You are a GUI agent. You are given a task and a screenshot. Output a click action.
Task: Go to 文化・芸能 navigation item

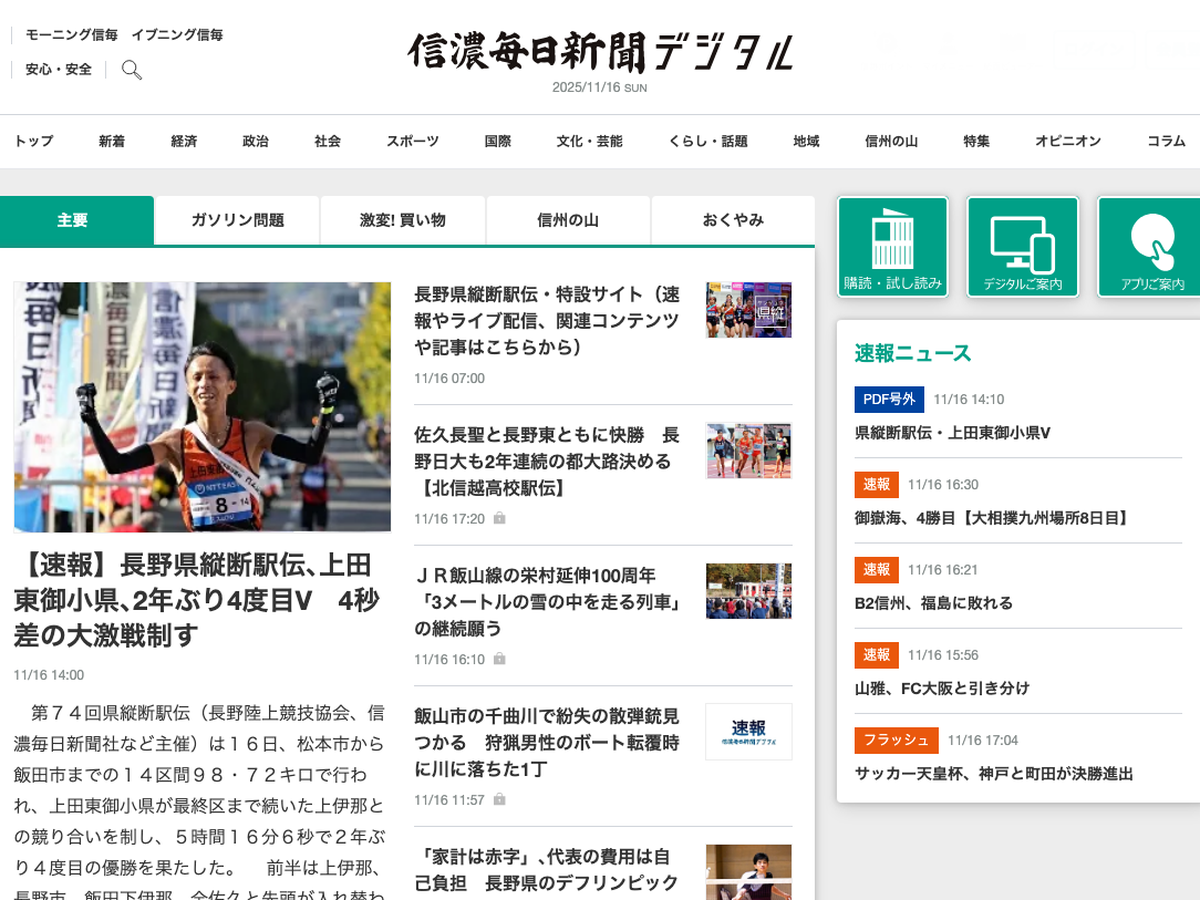pyautogui.click(x=589, y=141)
